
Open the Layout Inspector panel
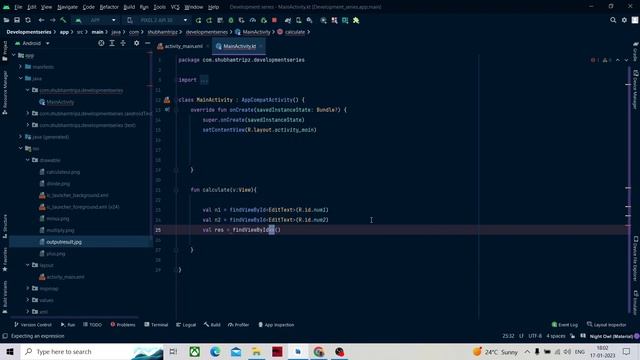[x=607, y=325]
